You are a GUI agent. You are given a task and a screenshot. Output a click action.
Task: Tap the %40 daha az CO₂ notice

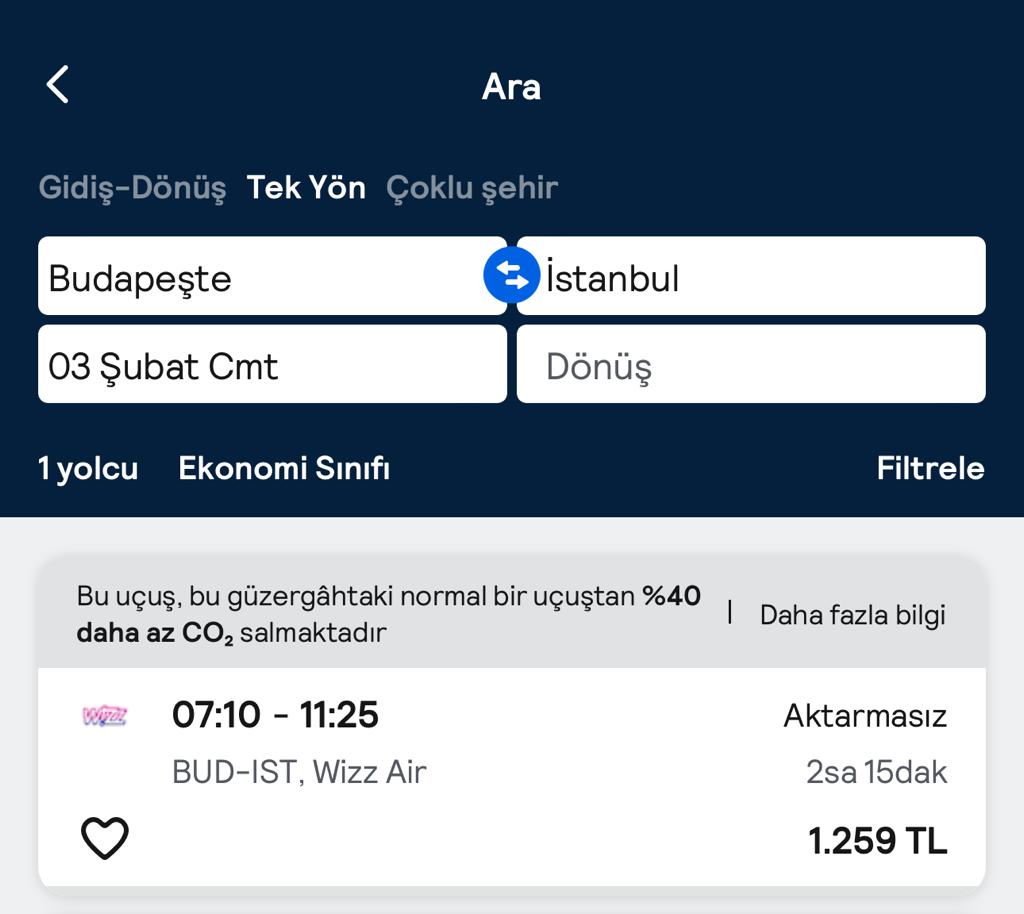388,614
